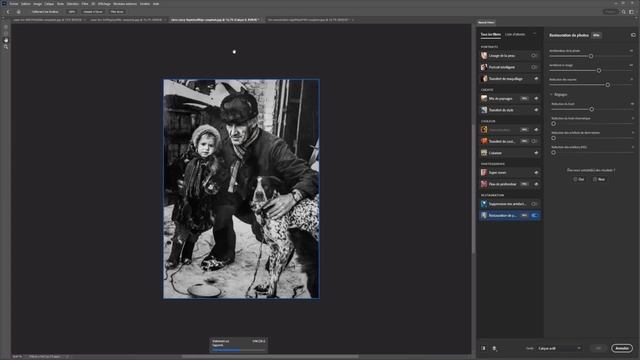640x360 pixels.
Task: Click the Restauration de photos filter row
Action: tap(510, 215)
